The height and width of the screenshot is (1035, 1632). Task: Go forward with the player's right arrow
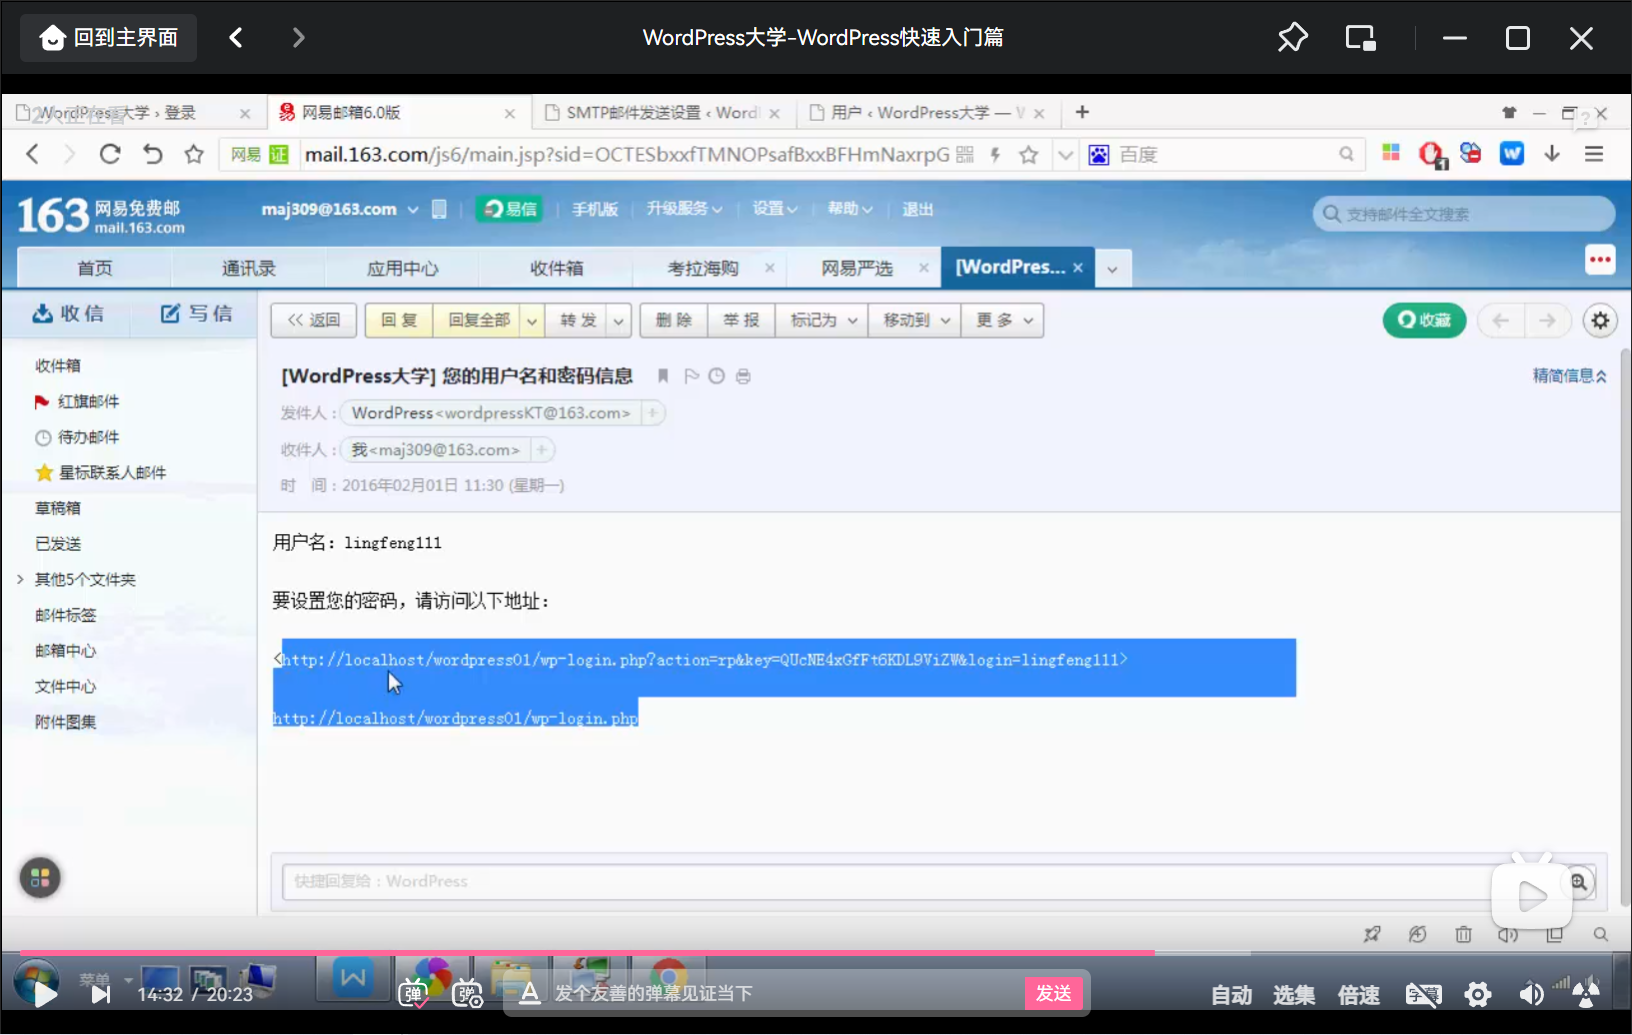(x=298, y=38)
